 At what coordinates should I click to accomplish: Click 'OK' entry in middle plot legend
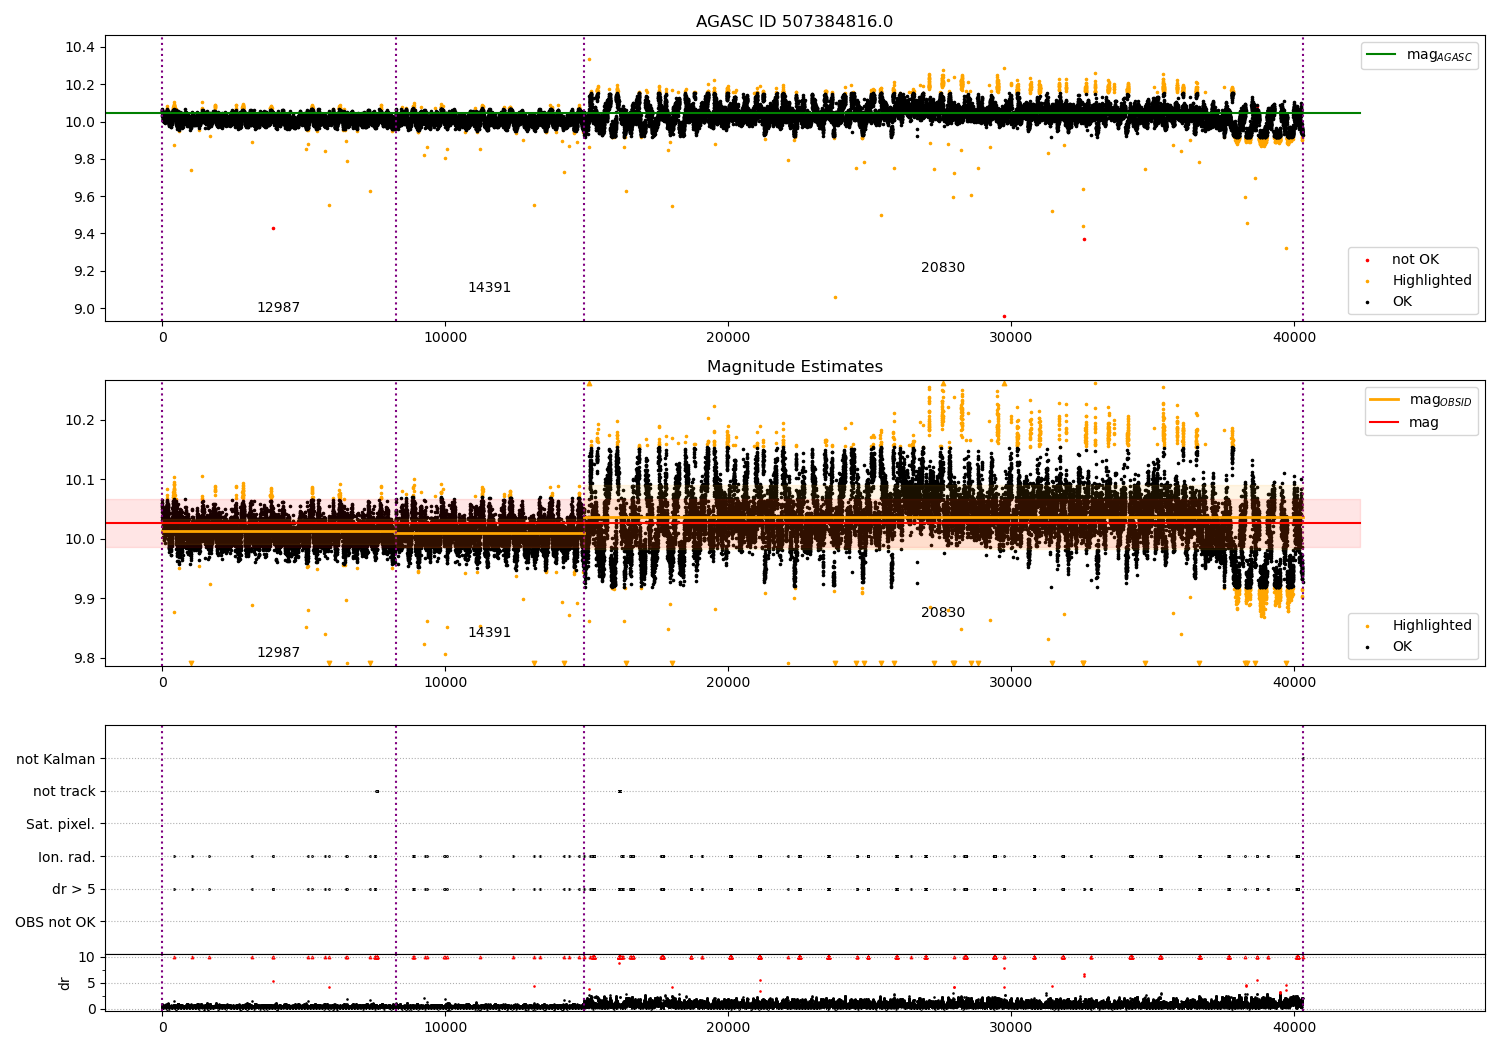(1402, 647)
